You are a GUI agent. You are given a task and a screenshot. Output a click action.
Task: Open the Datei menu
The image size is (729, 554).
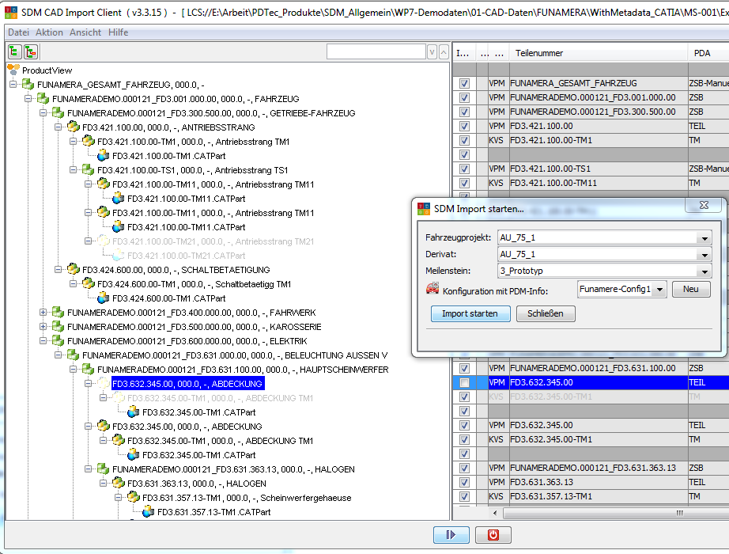coord(19,33)
